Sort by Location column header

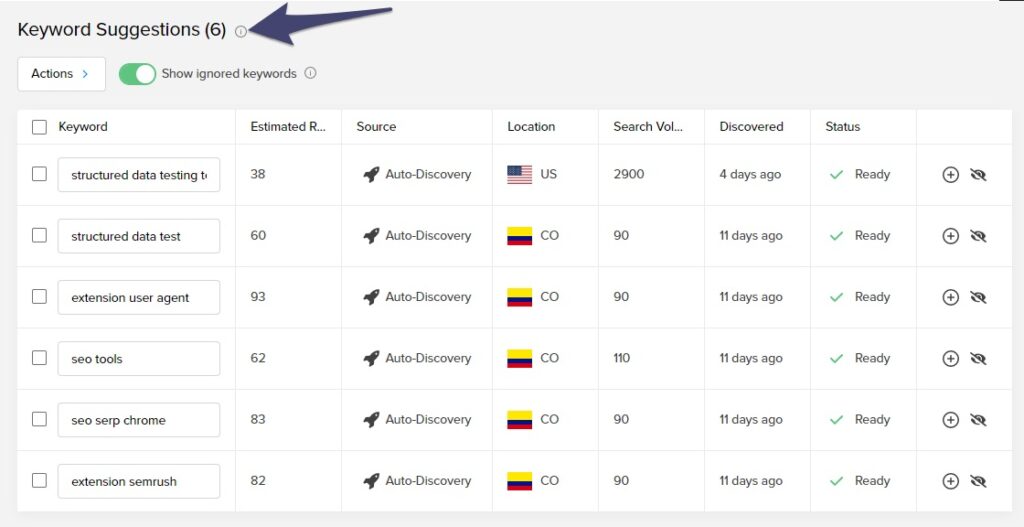[x=531, y=127]
